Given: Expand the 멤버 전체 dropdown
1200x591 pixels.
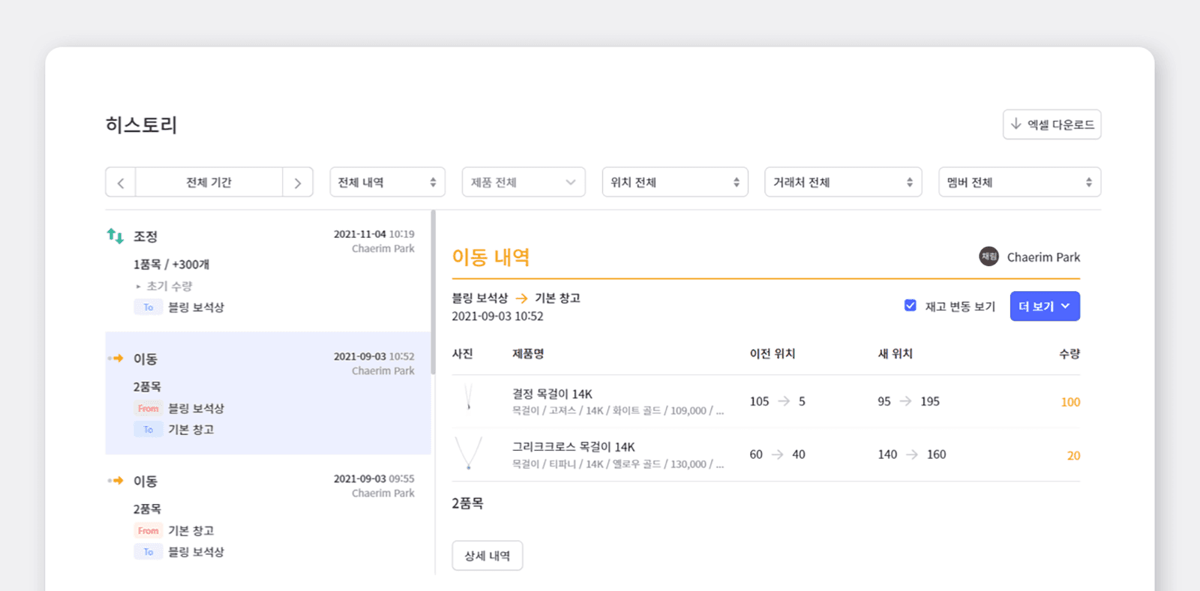Looking at the screenshot, I should tap(1019, 183).
